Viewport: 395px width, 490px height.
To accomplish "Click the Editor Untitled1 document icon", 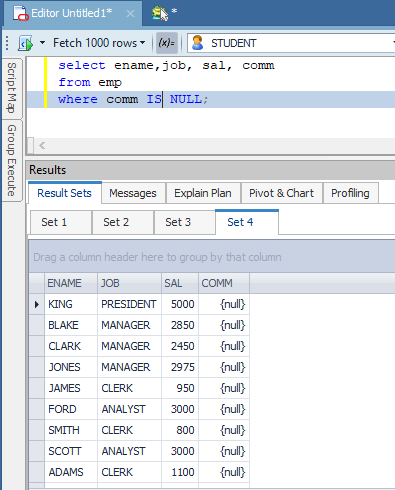I will point(21,13).
